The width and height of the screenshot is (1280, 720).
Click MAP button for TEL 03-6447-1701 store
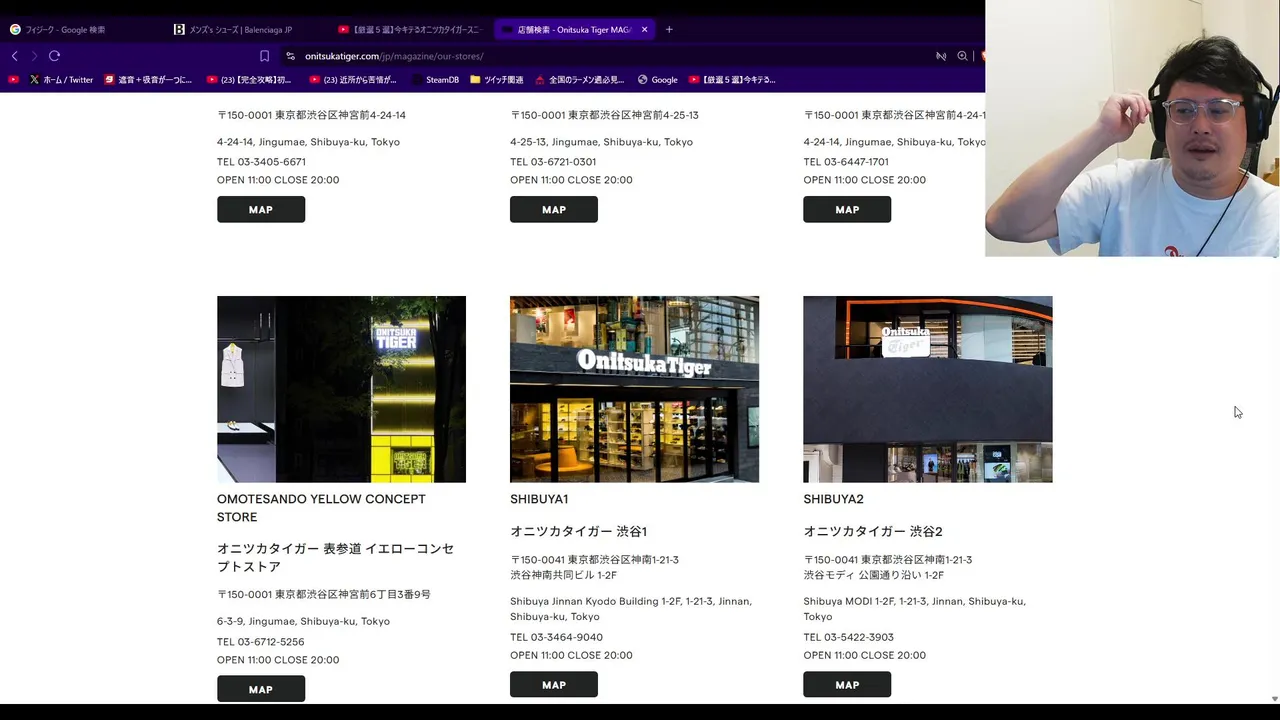[847, 210]
